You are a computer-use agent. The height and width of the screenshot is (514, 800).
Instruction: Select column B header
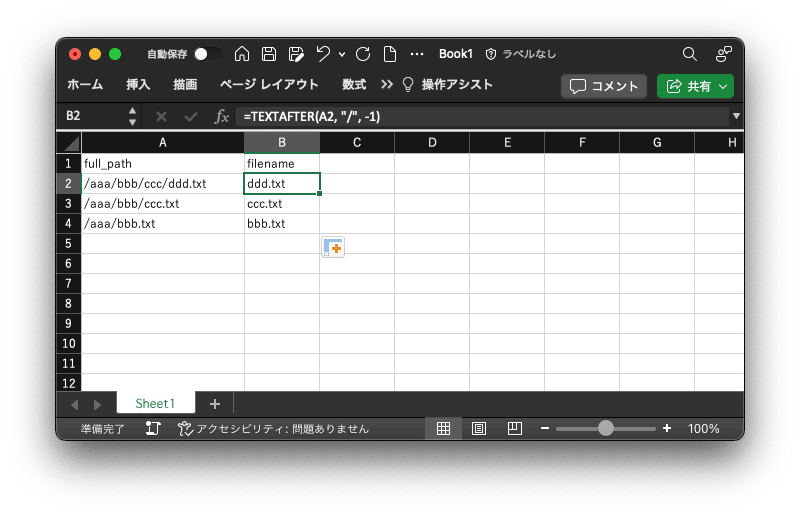pos(282,143)
